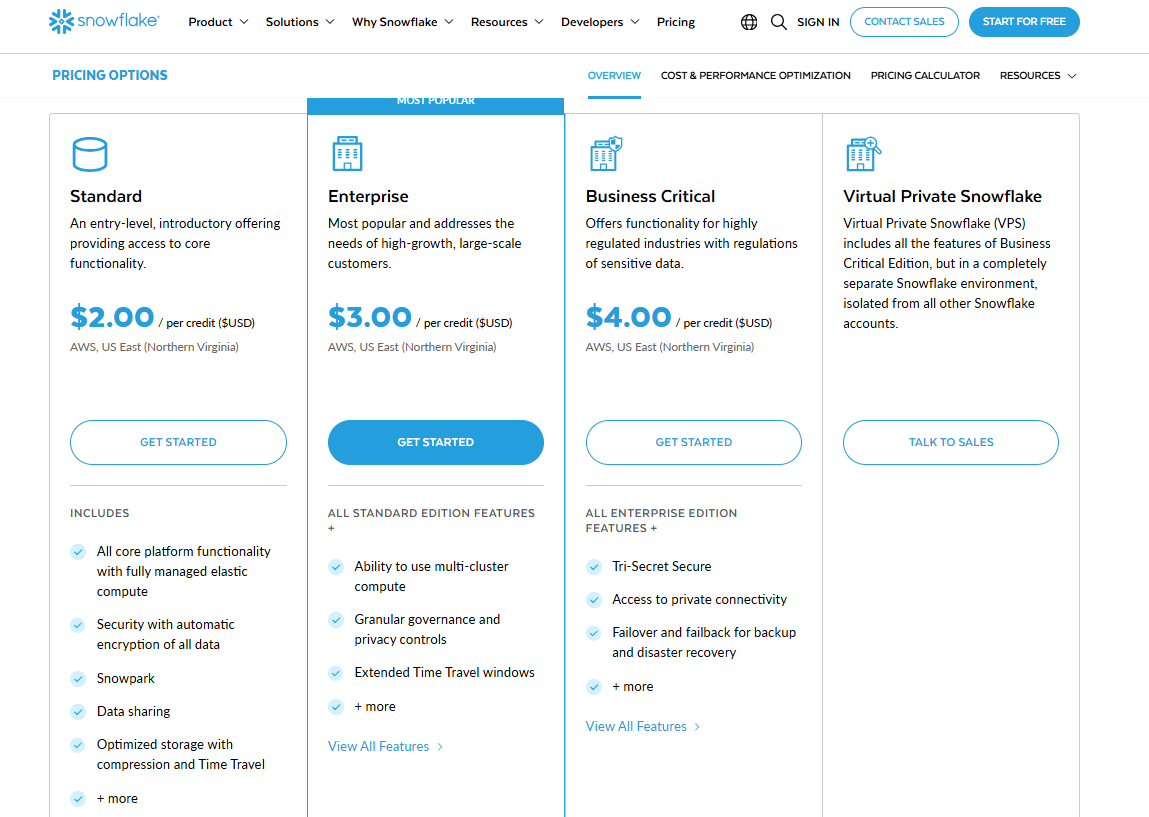Click Get Started under Business Critical
1149x817 pixels.
click(x=694, y=443)
